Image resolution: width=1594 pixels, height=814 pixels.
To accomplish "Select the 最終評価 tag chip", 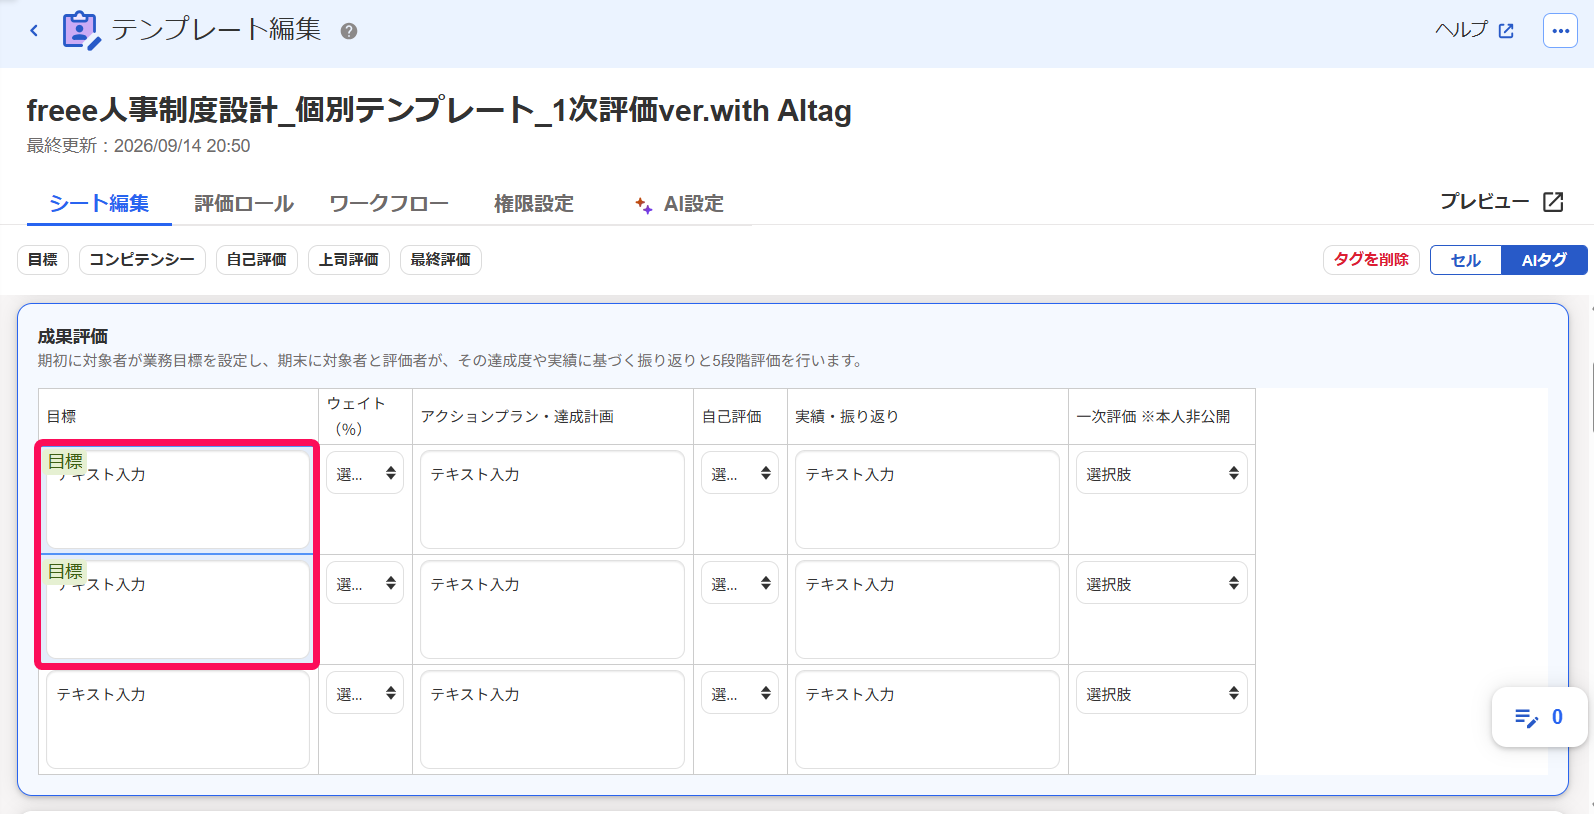I will pyautogui.click(x=441, y=259).
